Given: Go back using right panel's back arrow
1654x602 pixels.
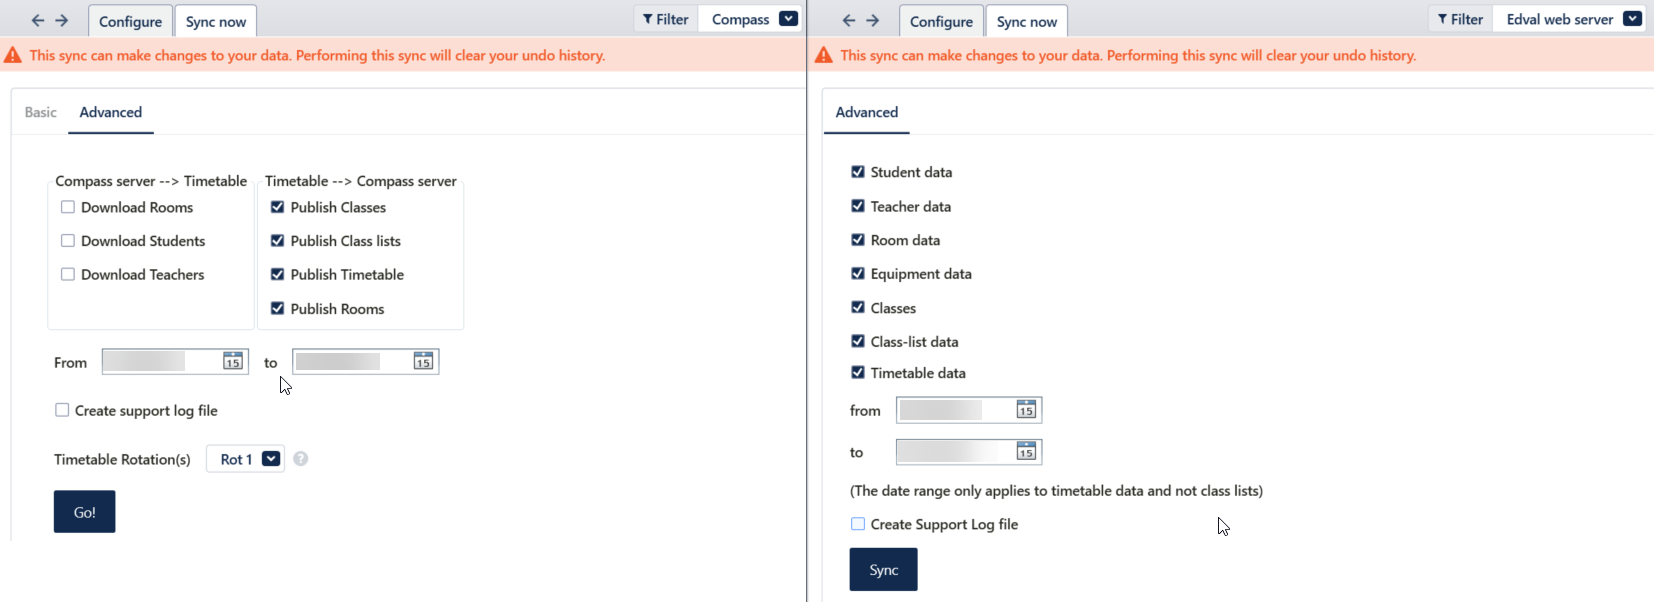Looking at the screenshot, I should (849, 20).
